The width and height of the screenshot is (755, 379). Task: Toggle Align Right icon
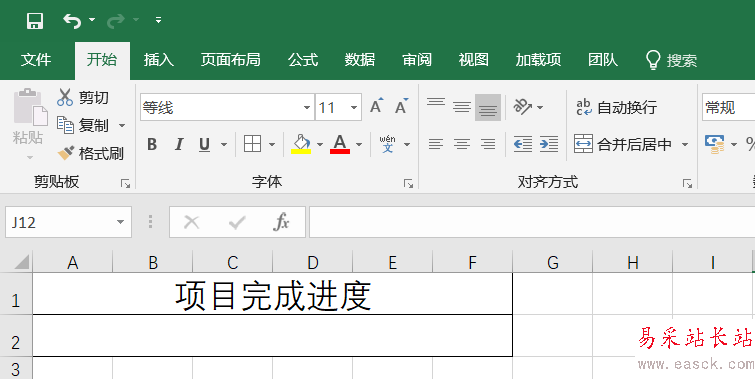click(488, 144)
